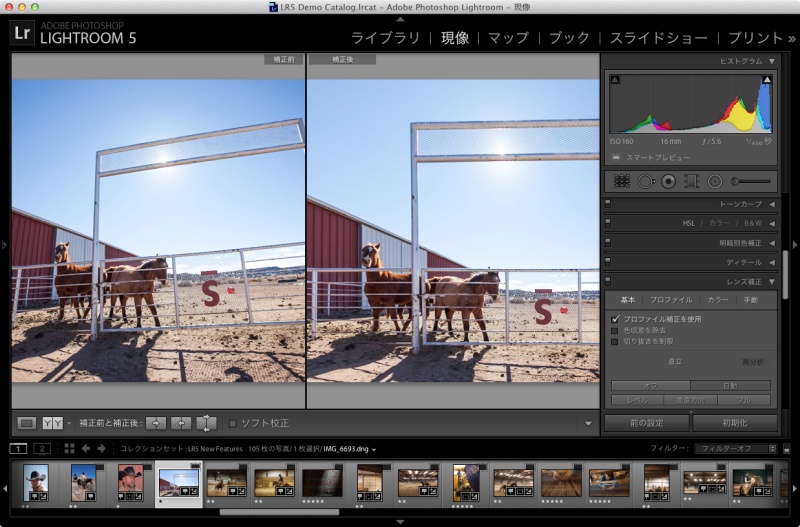
Task: Switch to Loupe view icon in toolbar
Action: pyautogui.click(x=27, y=423)
